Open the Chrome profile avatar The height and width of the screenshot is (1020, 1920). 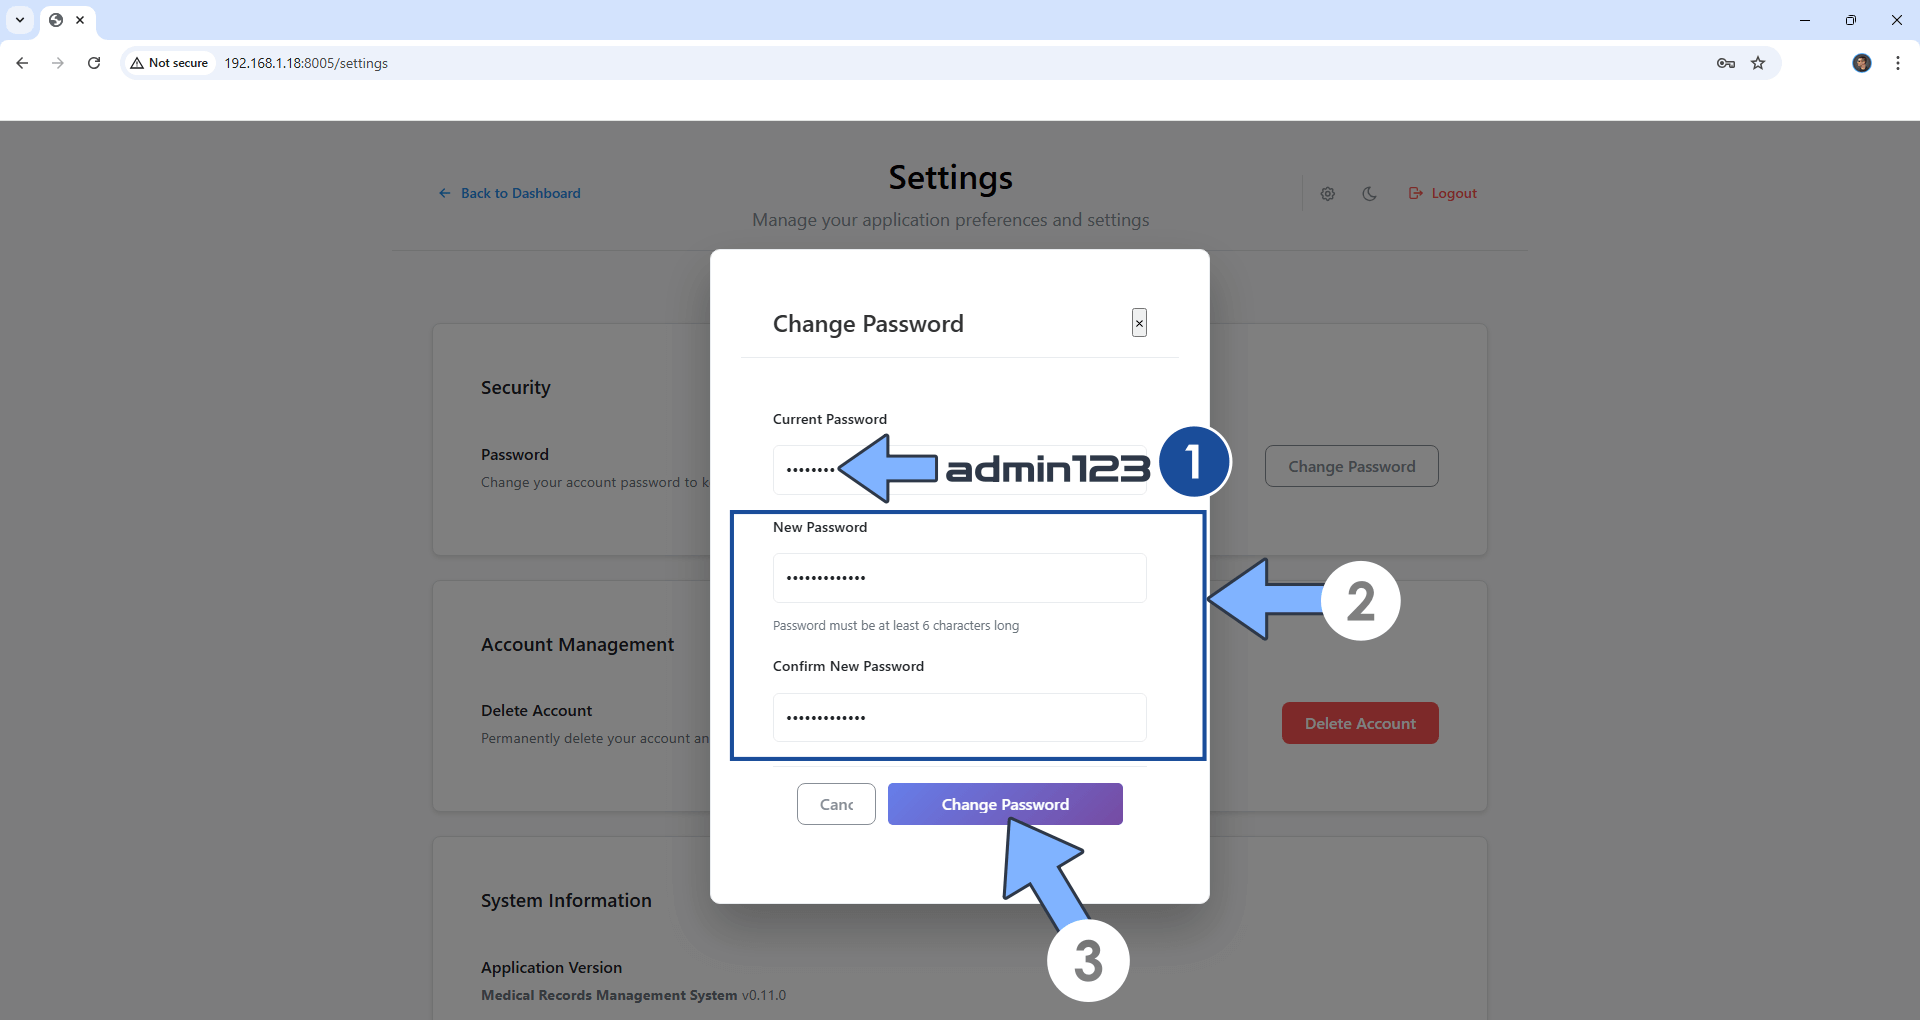pyautogui.click(x=1862, y=63)
